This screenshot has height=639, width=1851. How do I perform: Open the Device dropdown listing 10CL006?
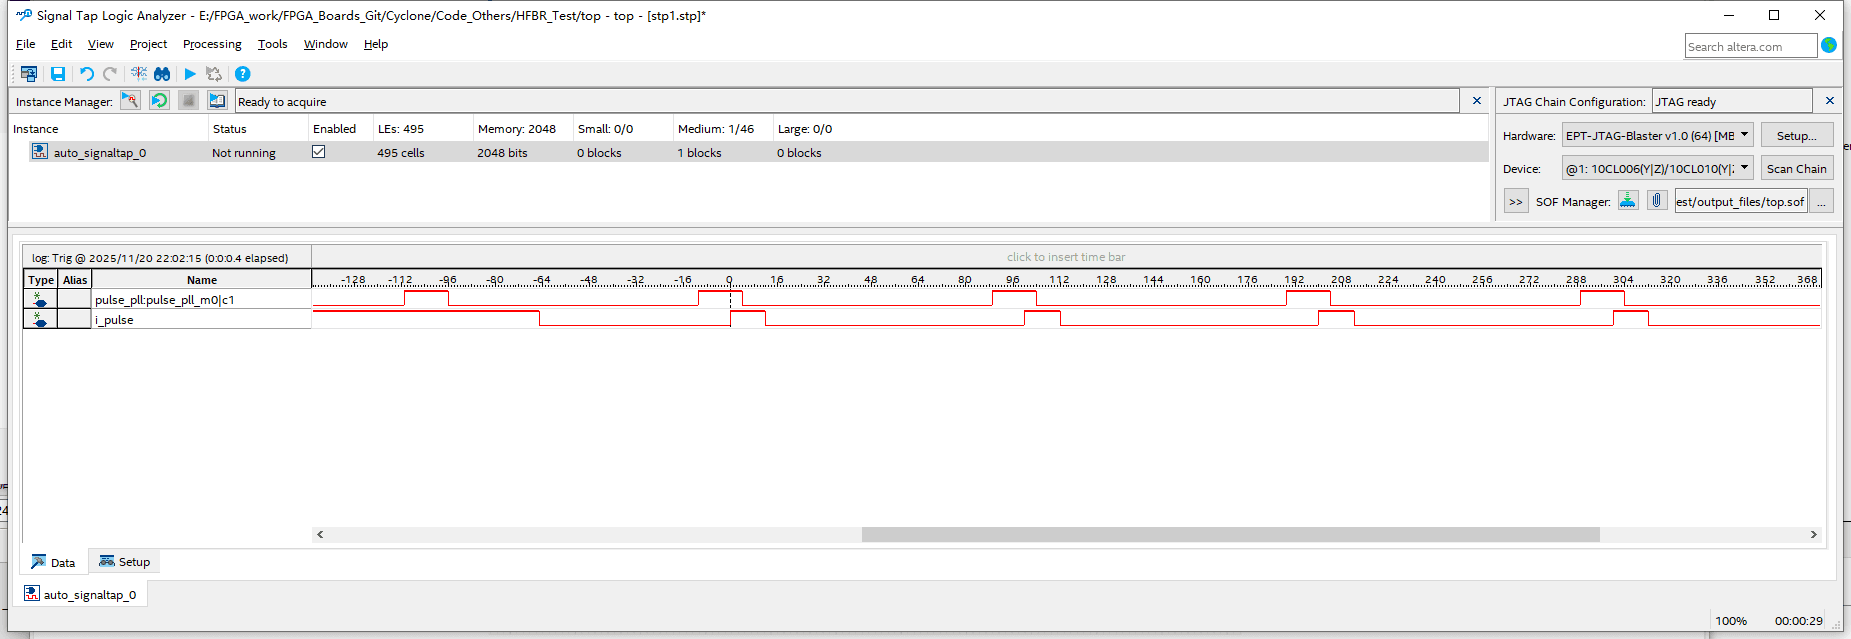click(1744, 168)
